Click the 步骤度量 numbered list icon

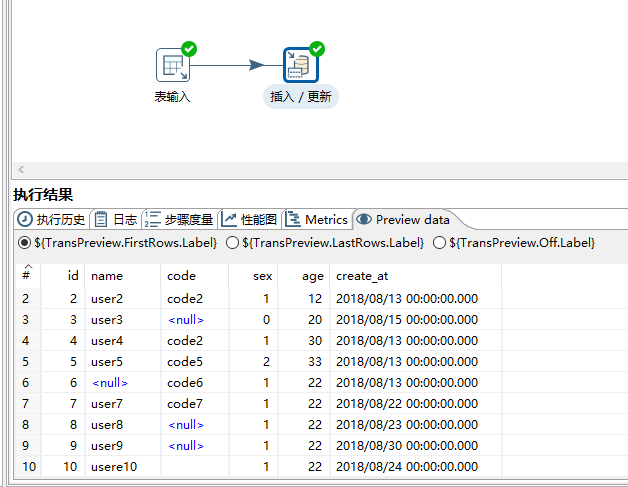click(x=152, y=219)
